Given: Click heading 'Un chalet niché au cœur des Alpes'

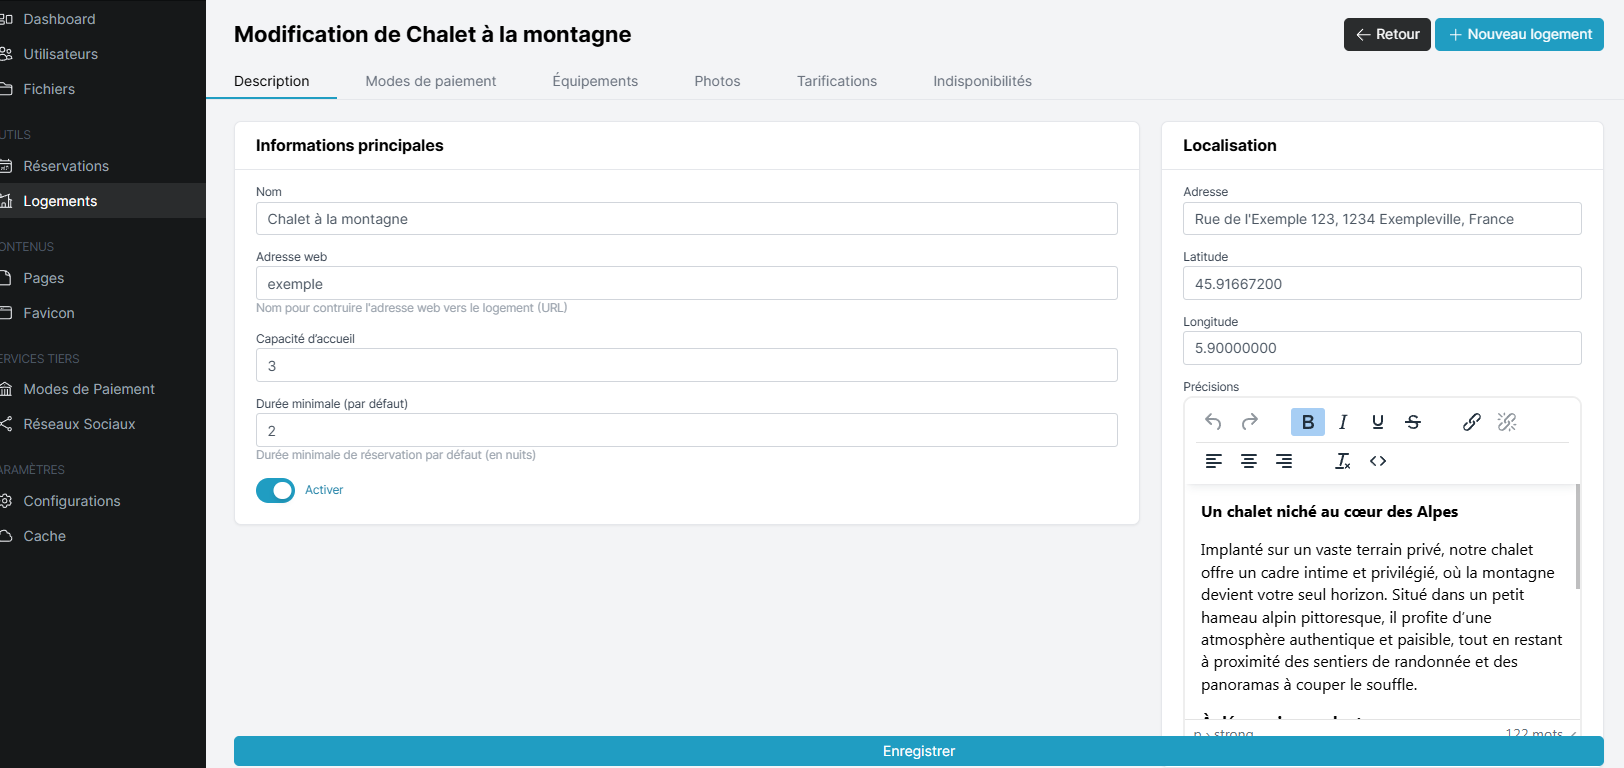Looking at the screenshot, I should 1329,512.
